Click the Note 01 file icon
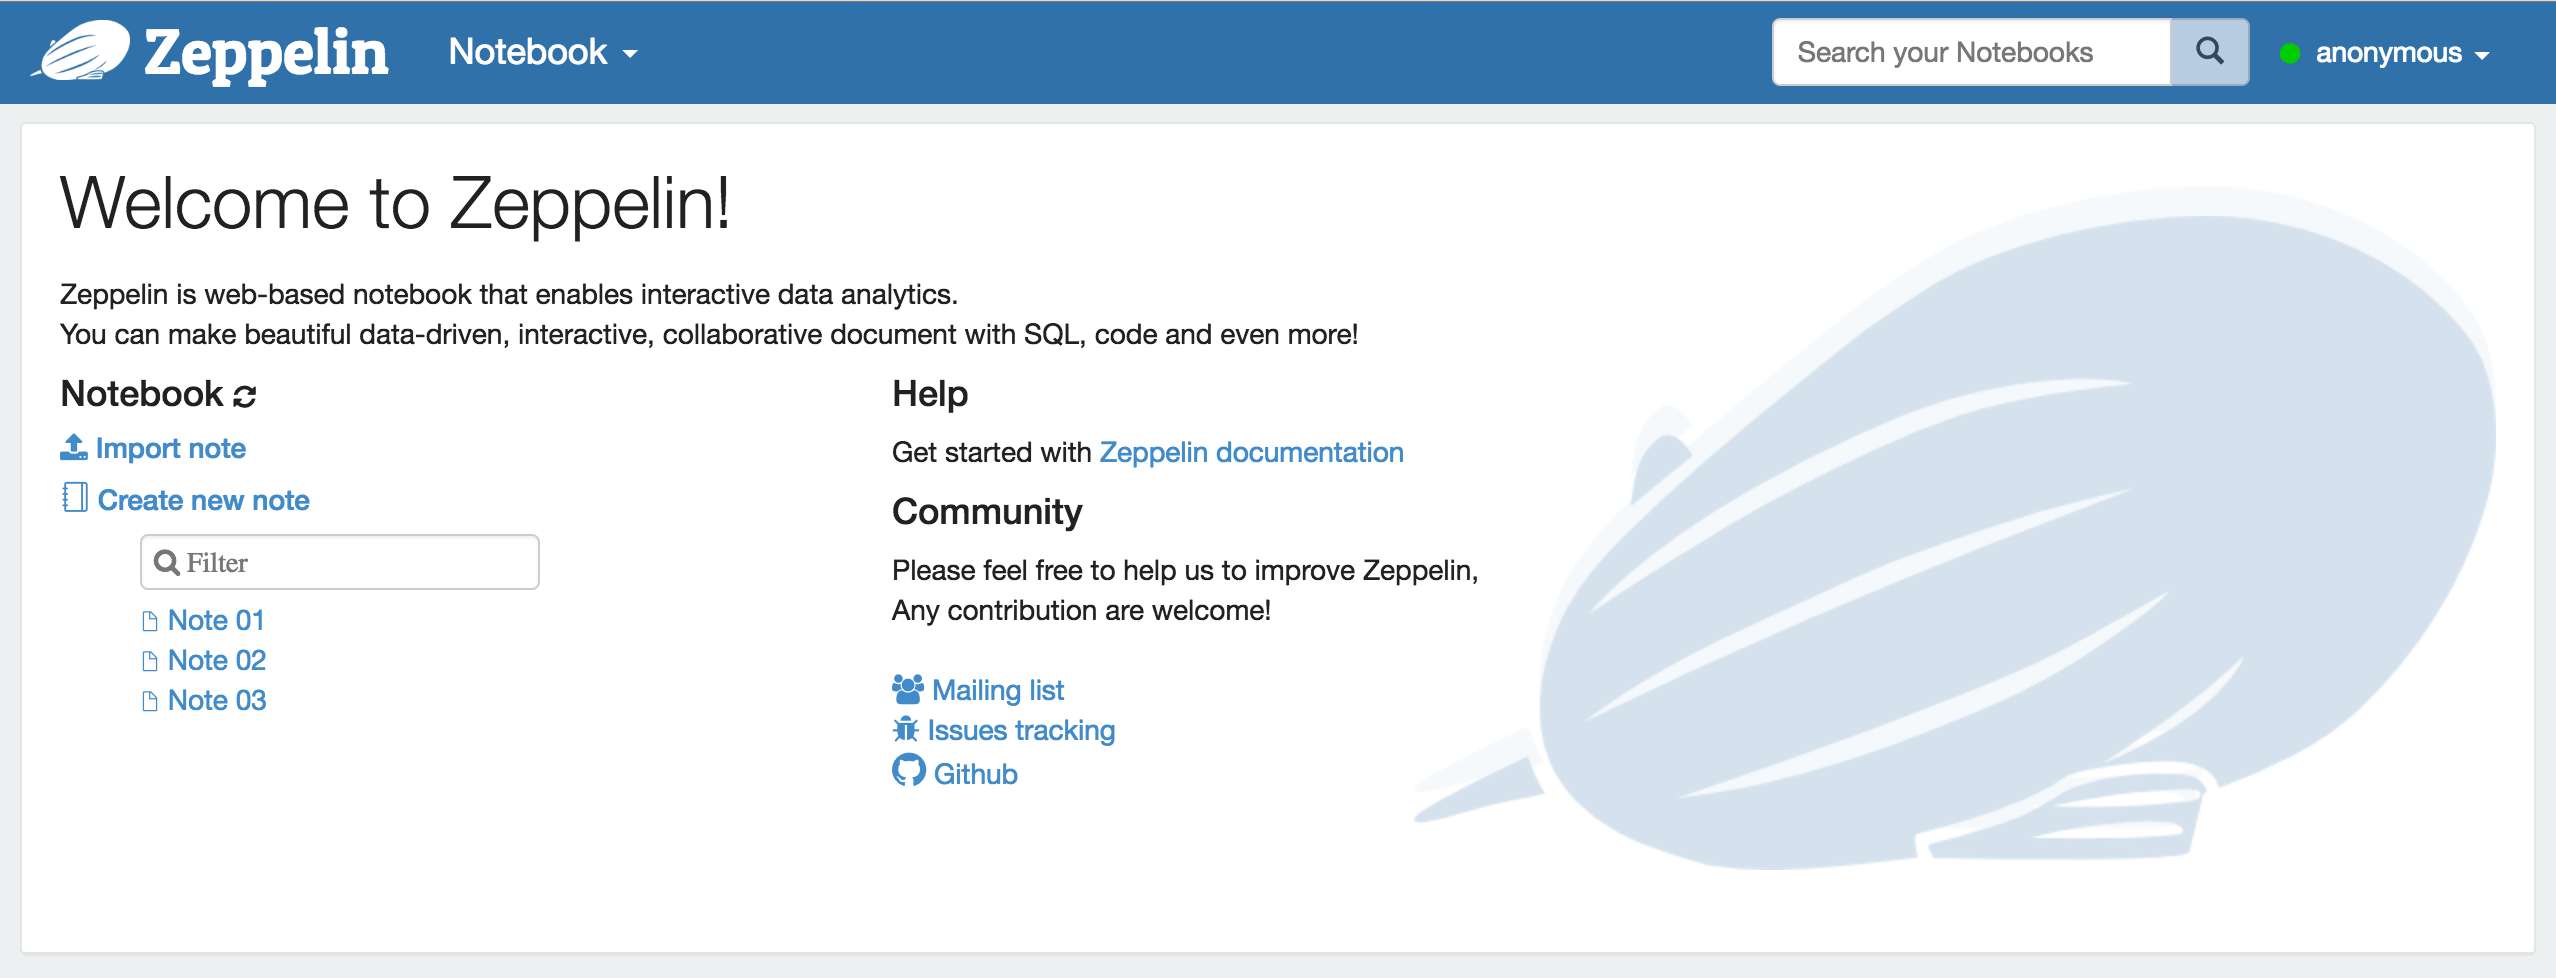The image size is (2556, 978). point(150,621)
